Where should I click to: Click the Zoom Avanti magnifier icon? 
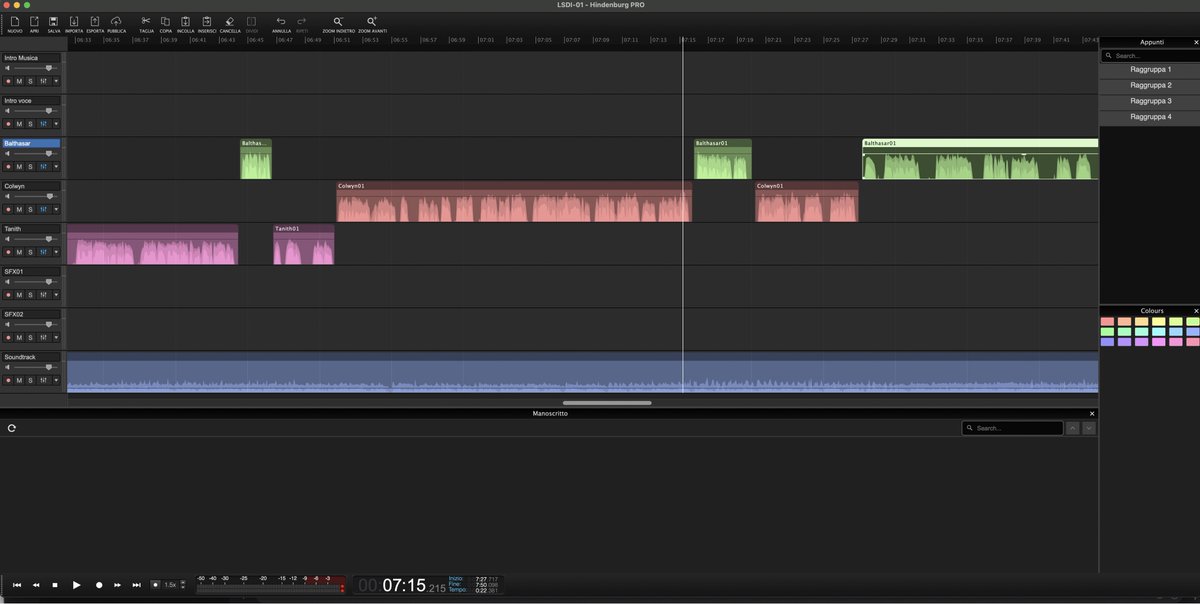372,21
